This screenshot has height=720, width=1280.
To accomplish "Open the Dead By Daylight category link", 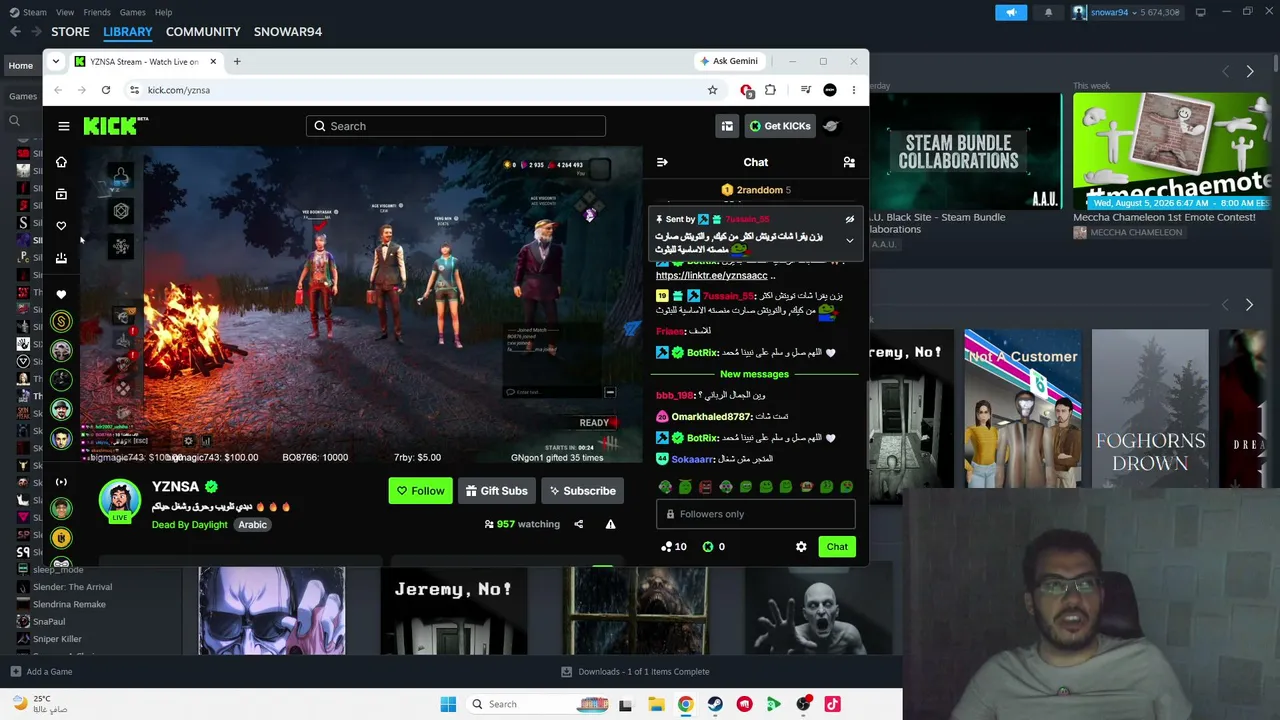I will pos(190,525).
